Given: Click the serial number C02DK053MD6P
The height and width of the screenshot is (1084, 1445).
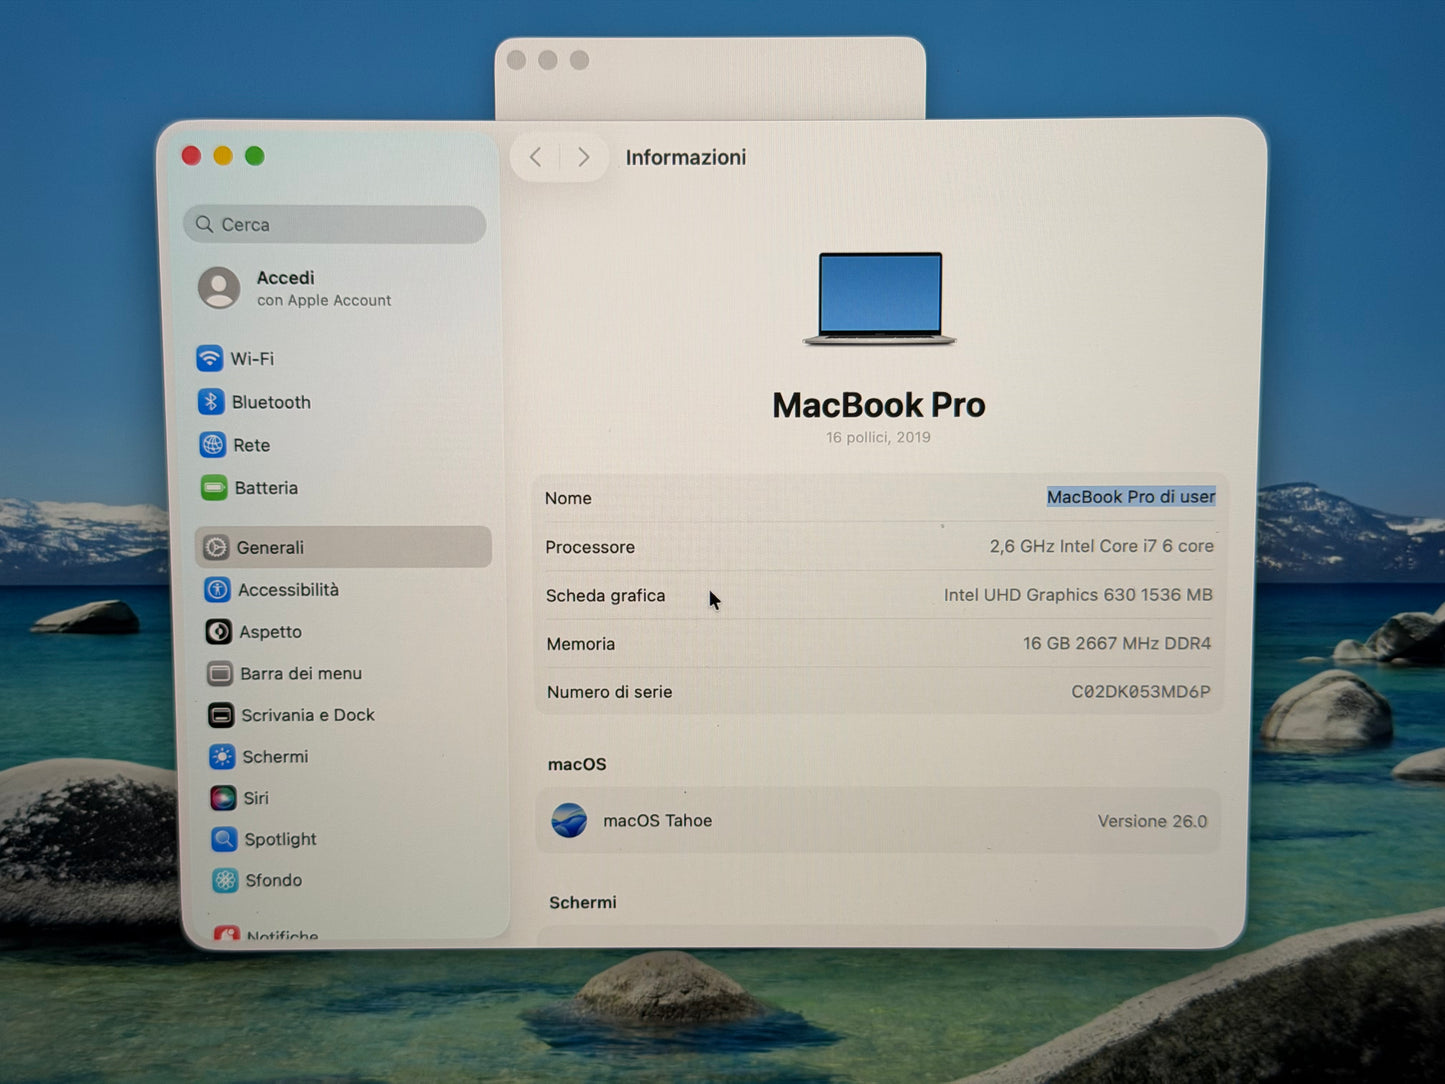Looking at the screenshot, I should pos(1141,692).
